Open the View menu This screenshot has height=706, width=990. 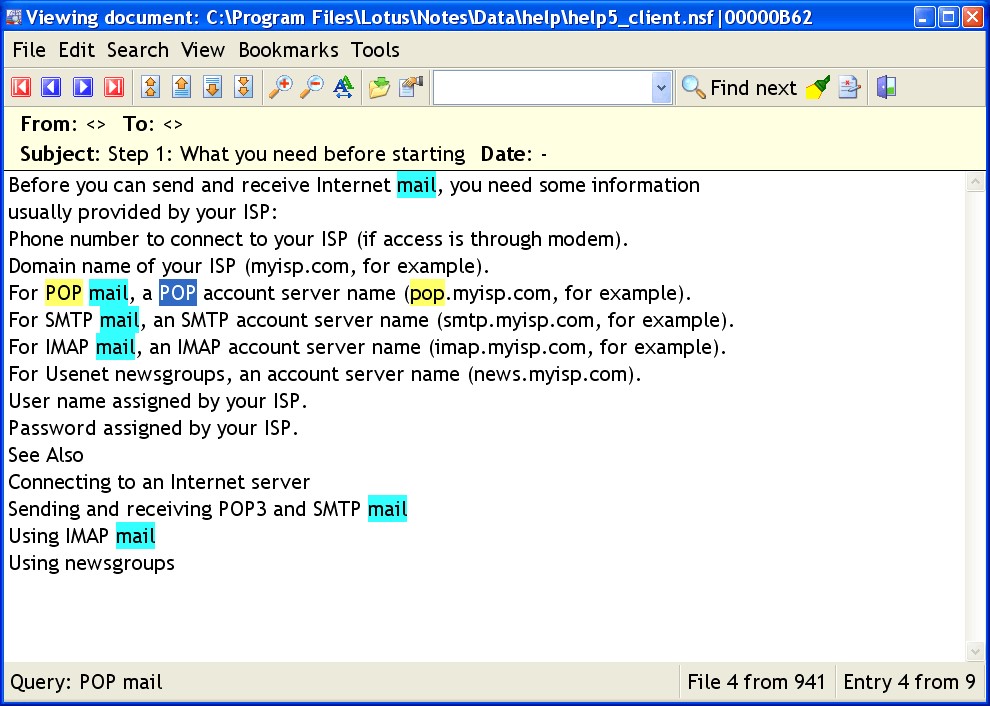[x=203, y=50]
